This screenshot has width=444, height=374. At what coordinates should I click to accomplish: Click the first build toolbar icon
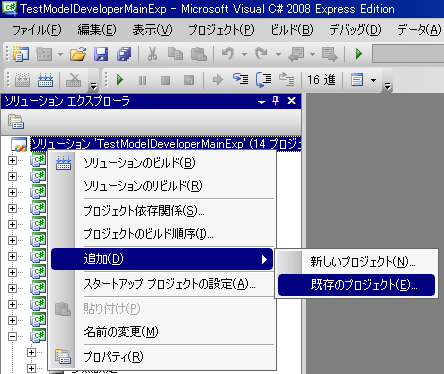click(22, 80)
